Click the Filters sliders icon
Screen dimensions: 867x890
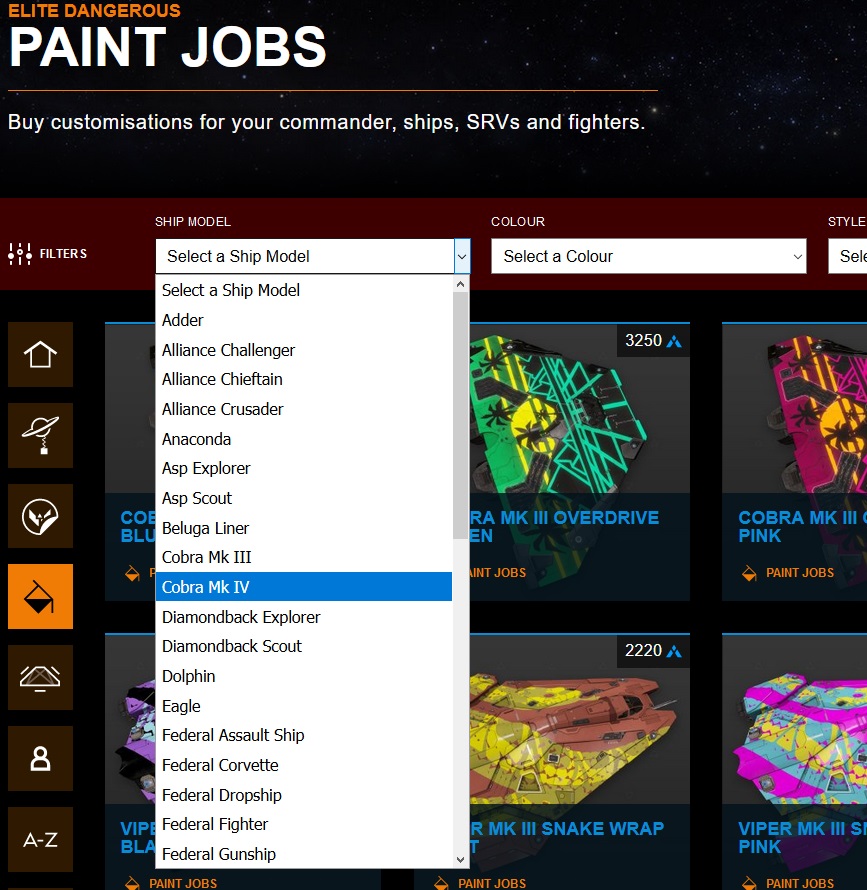(20, 254)
